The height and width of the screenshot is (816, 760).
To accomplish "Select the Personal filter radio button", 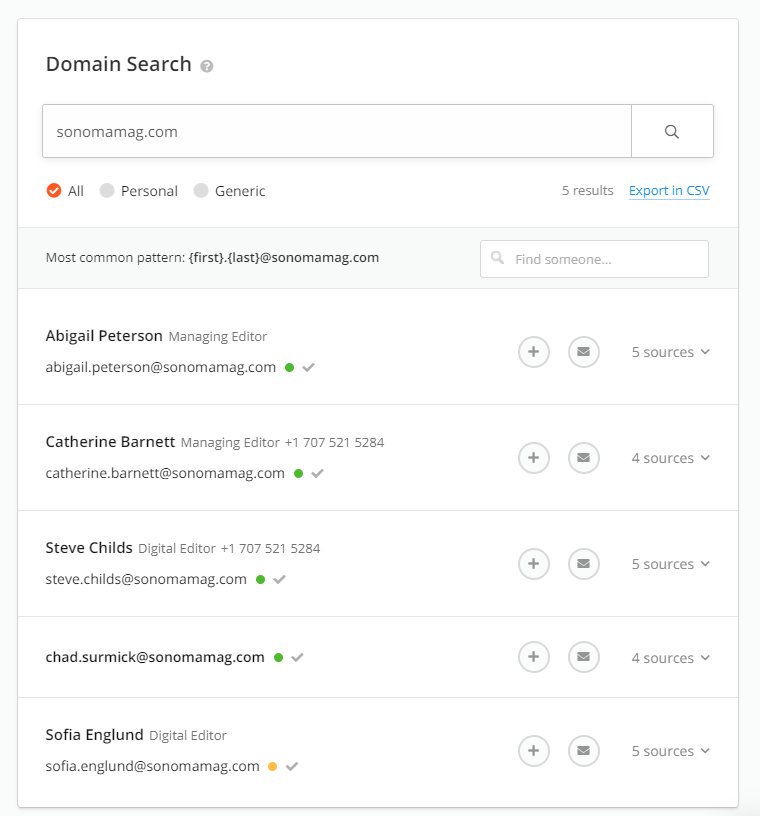I will 107,190.
